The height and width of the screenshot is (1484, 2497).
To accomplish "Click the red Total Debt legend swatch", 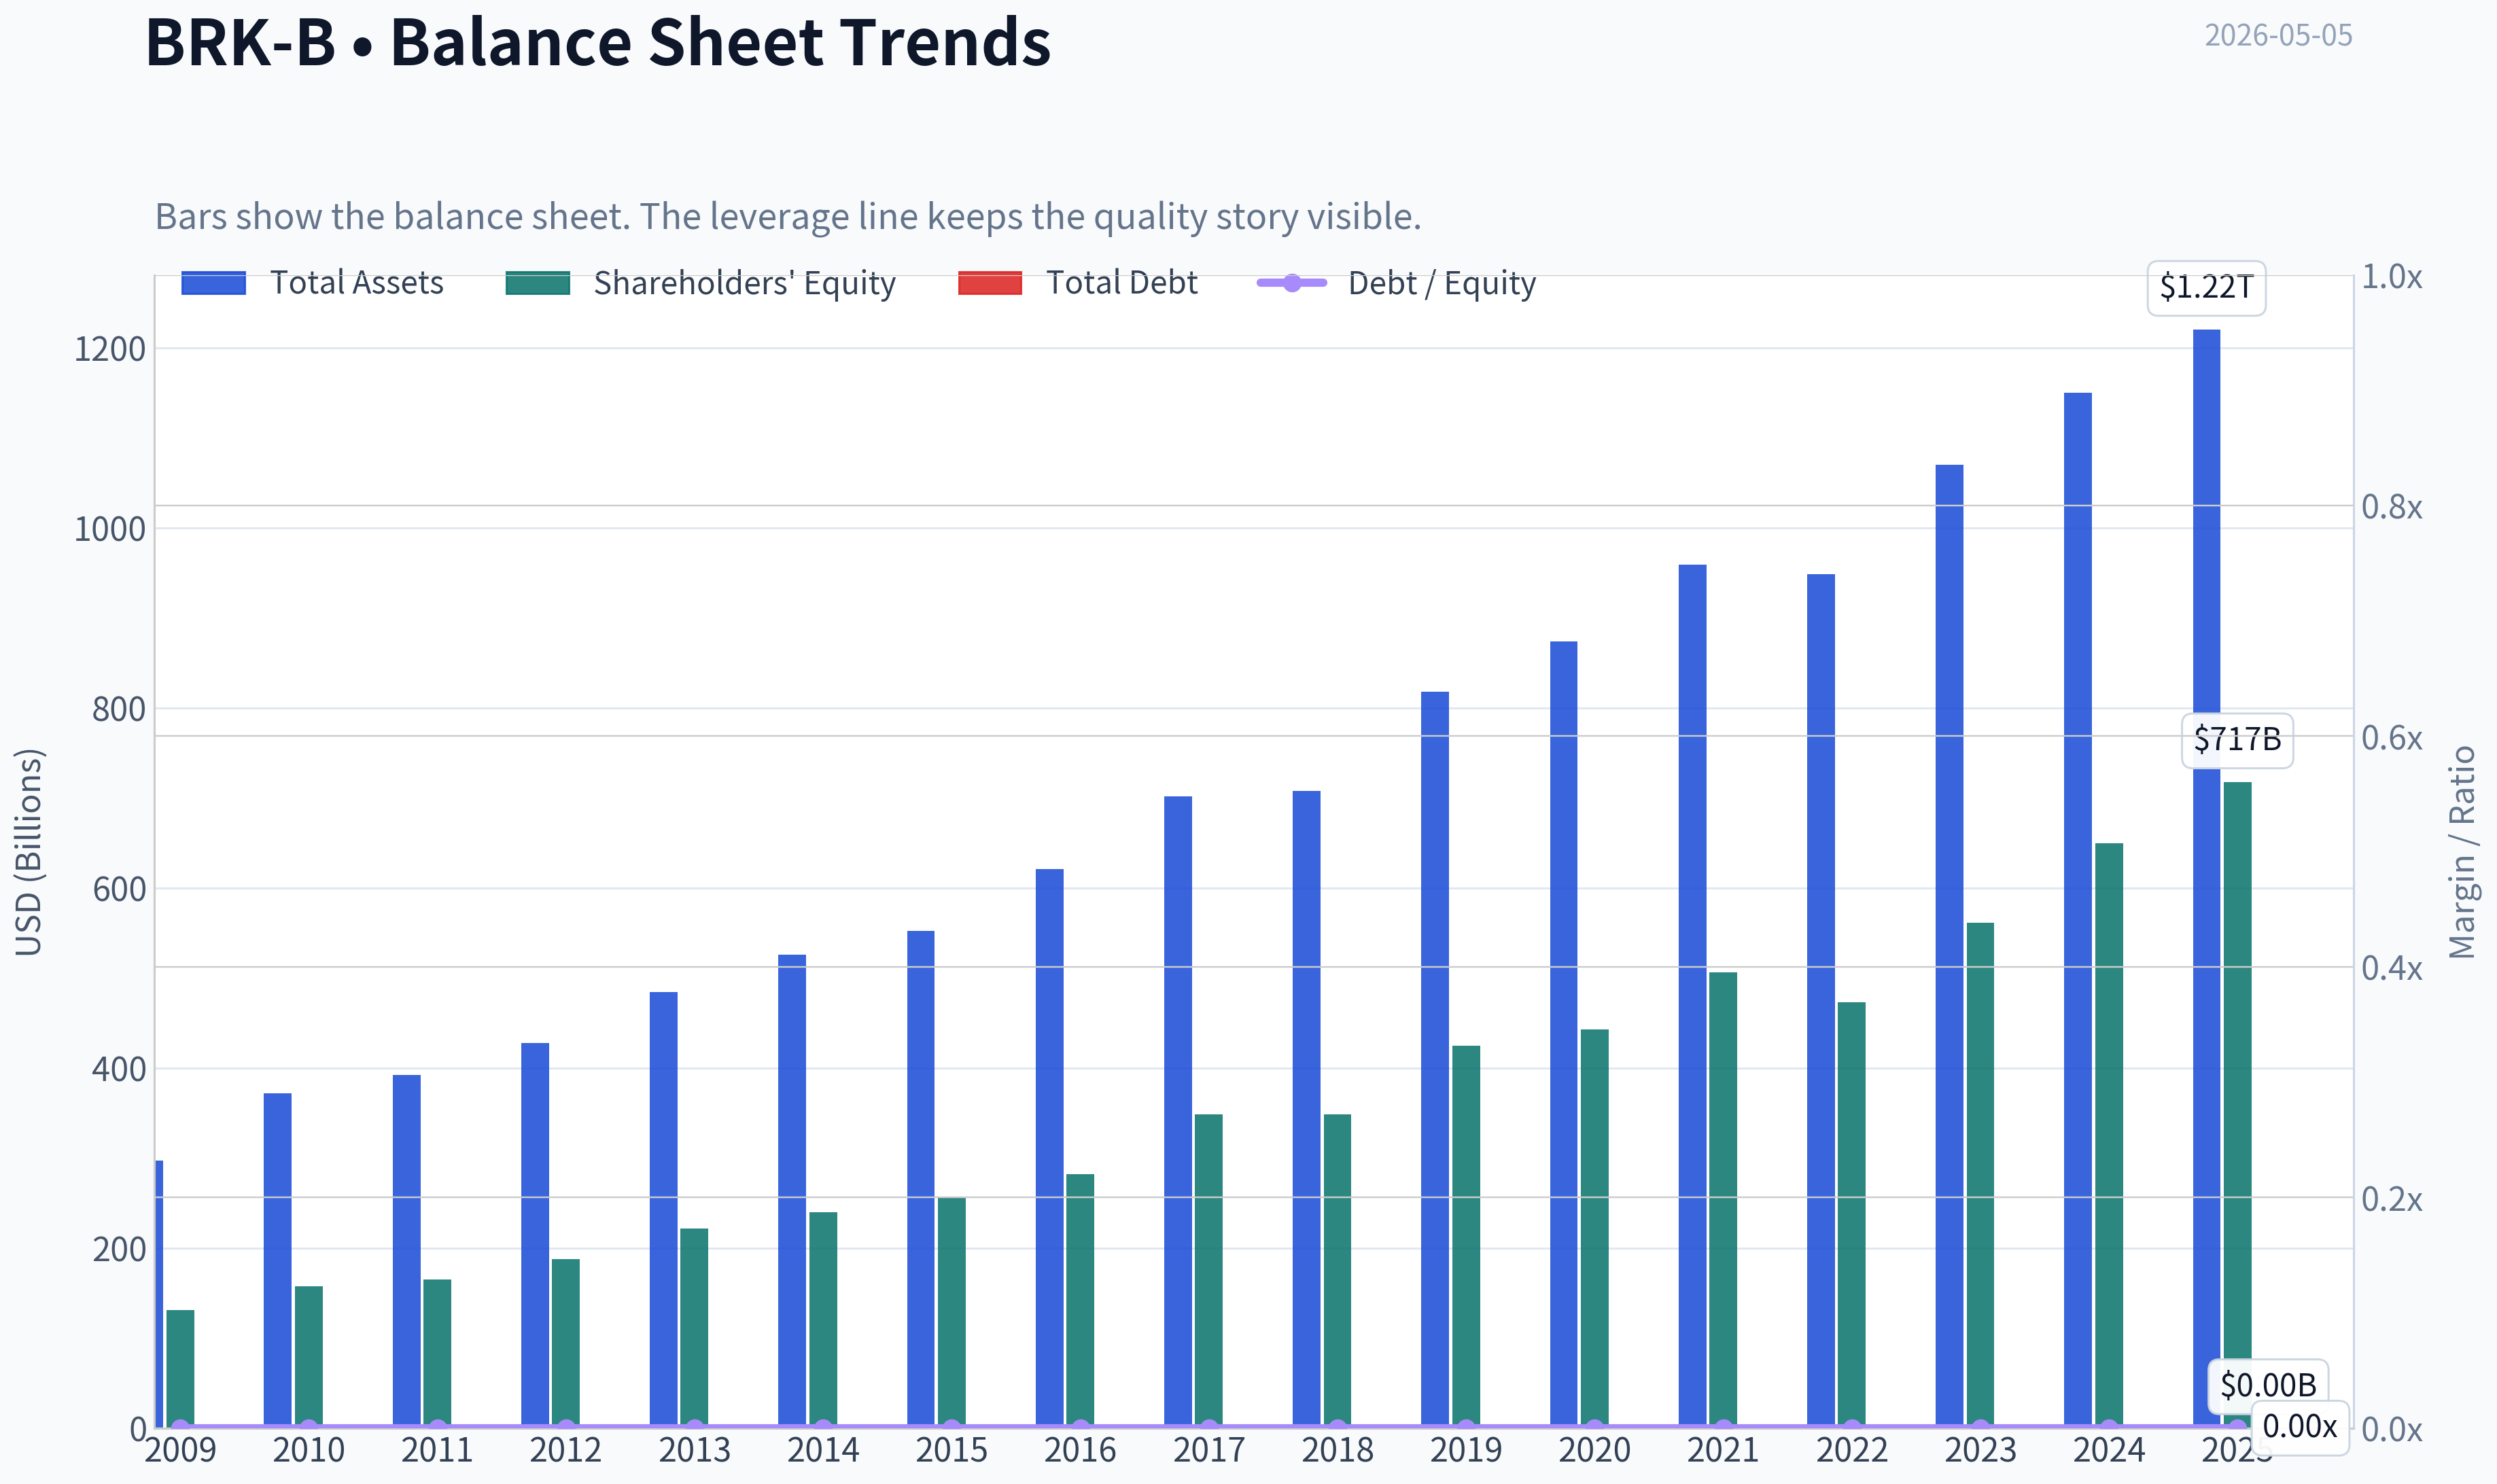I will (x=990, y=283).
